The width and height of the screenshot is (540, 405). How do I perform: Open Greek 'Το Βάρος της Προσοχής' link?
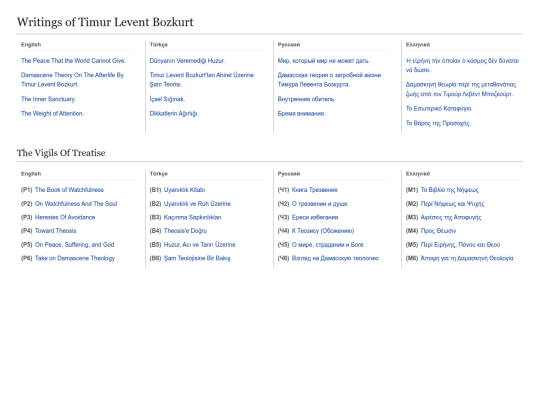tap(438, 123)
